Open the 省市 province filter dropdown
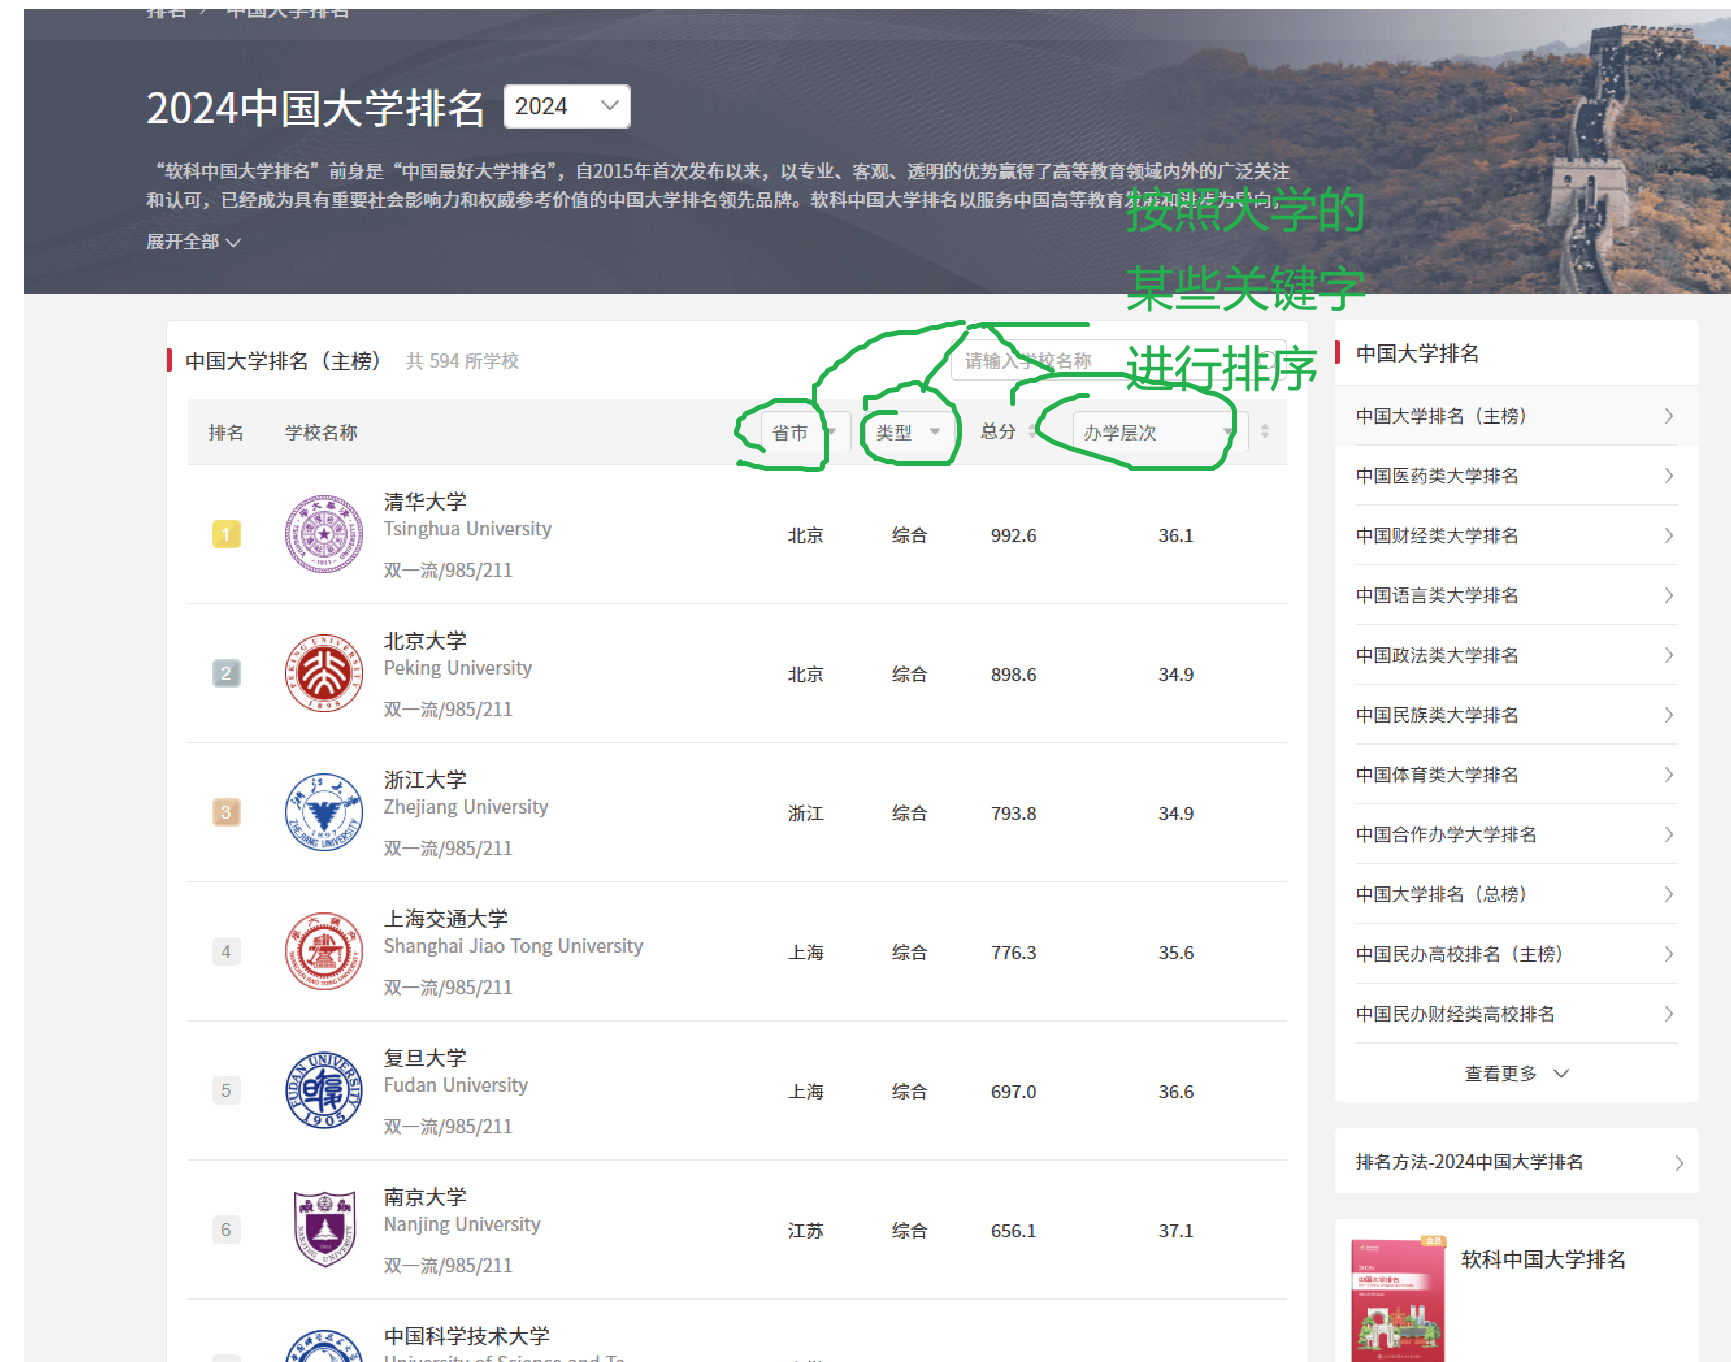This screenshot has height=1362, width=1731. (x=804, y=432)
